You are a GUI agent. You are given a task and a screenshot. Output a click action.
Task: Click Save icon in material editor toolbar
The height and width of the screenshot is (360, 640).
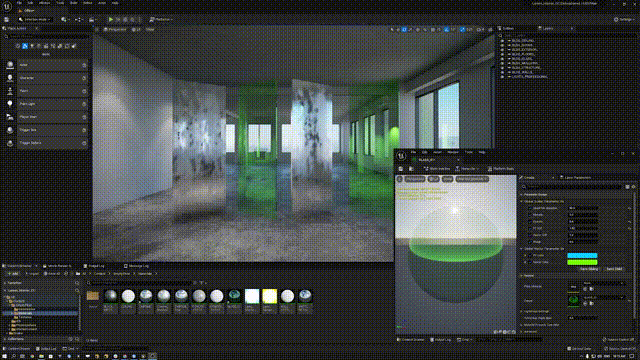pyautogui.click(x=401, y=169)
